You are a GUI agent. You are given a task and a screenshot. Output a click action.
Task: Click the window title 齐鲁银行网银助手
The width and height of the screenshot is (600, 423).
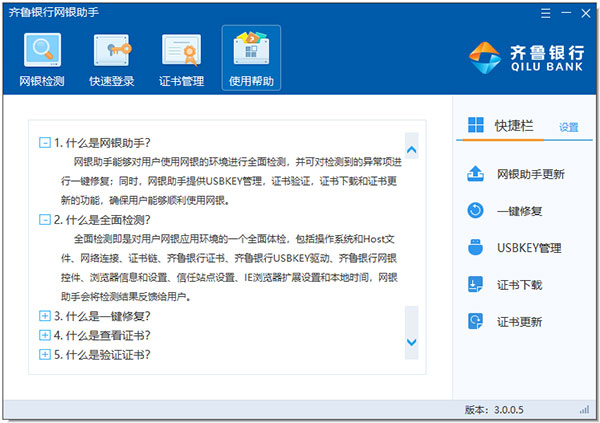(54, 12)
